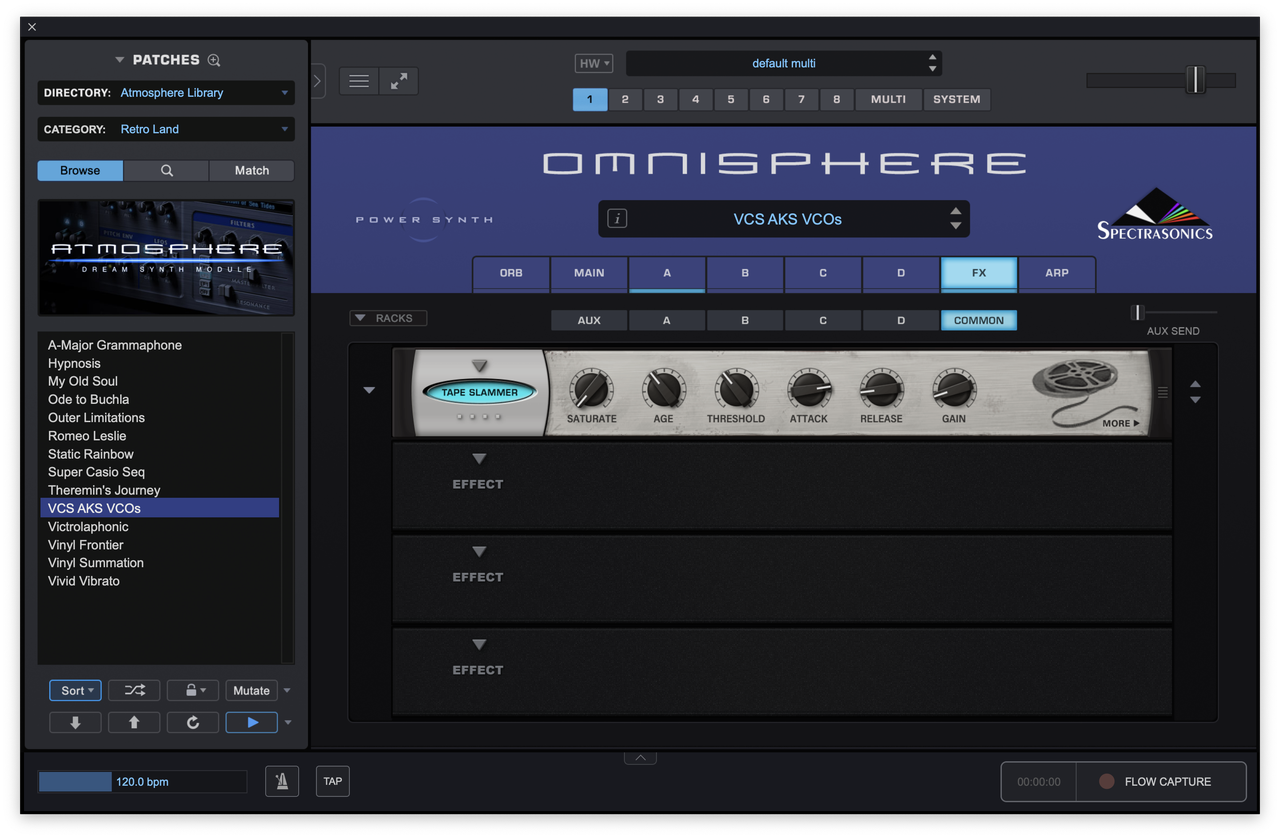Adjust the Release knob

tap(881, 389)
